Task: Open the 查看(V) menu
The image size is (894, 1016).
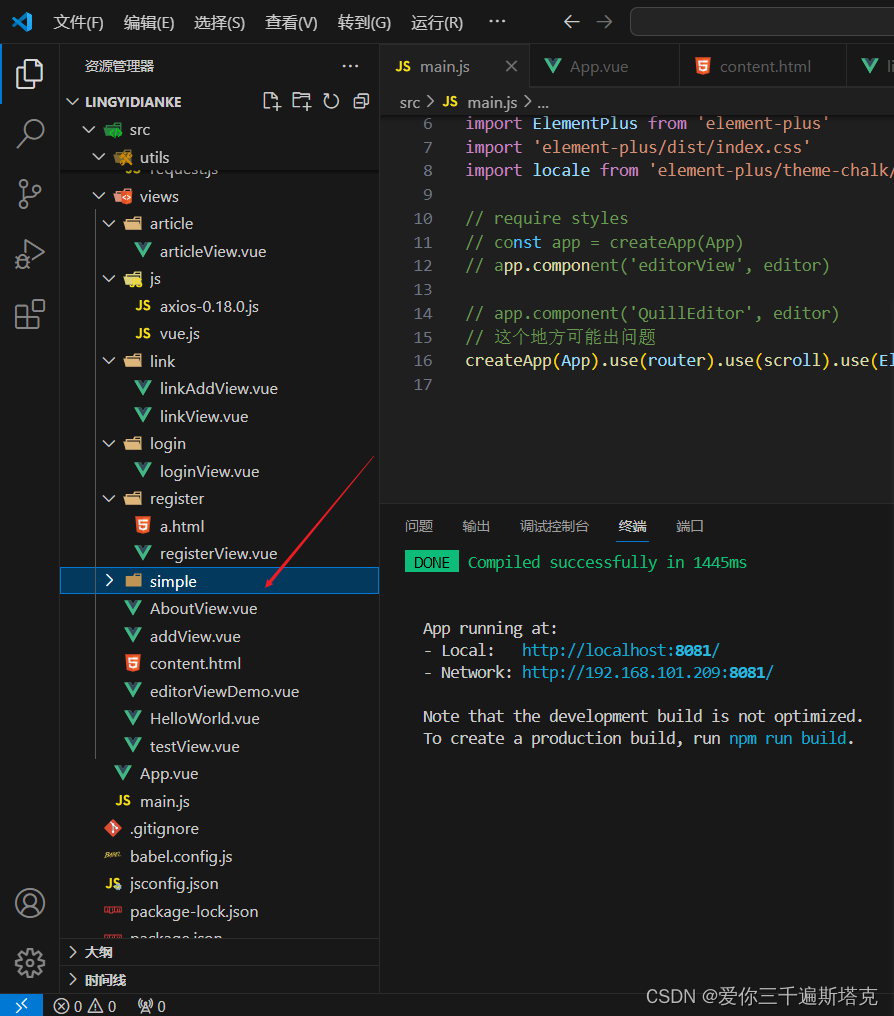Action: 291,22
